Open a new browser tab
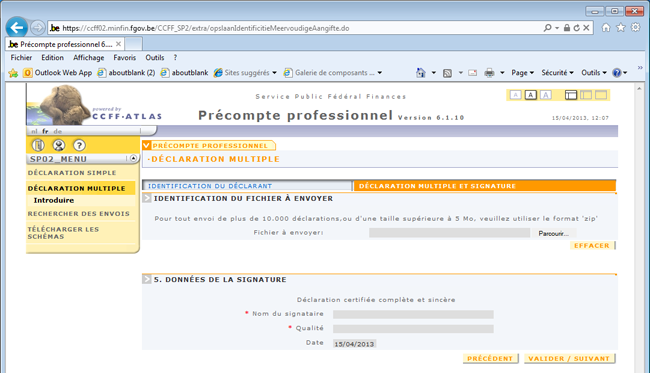The width and height of the screenshot is (650, 373). pyautogui.click(x=133, y=44)
